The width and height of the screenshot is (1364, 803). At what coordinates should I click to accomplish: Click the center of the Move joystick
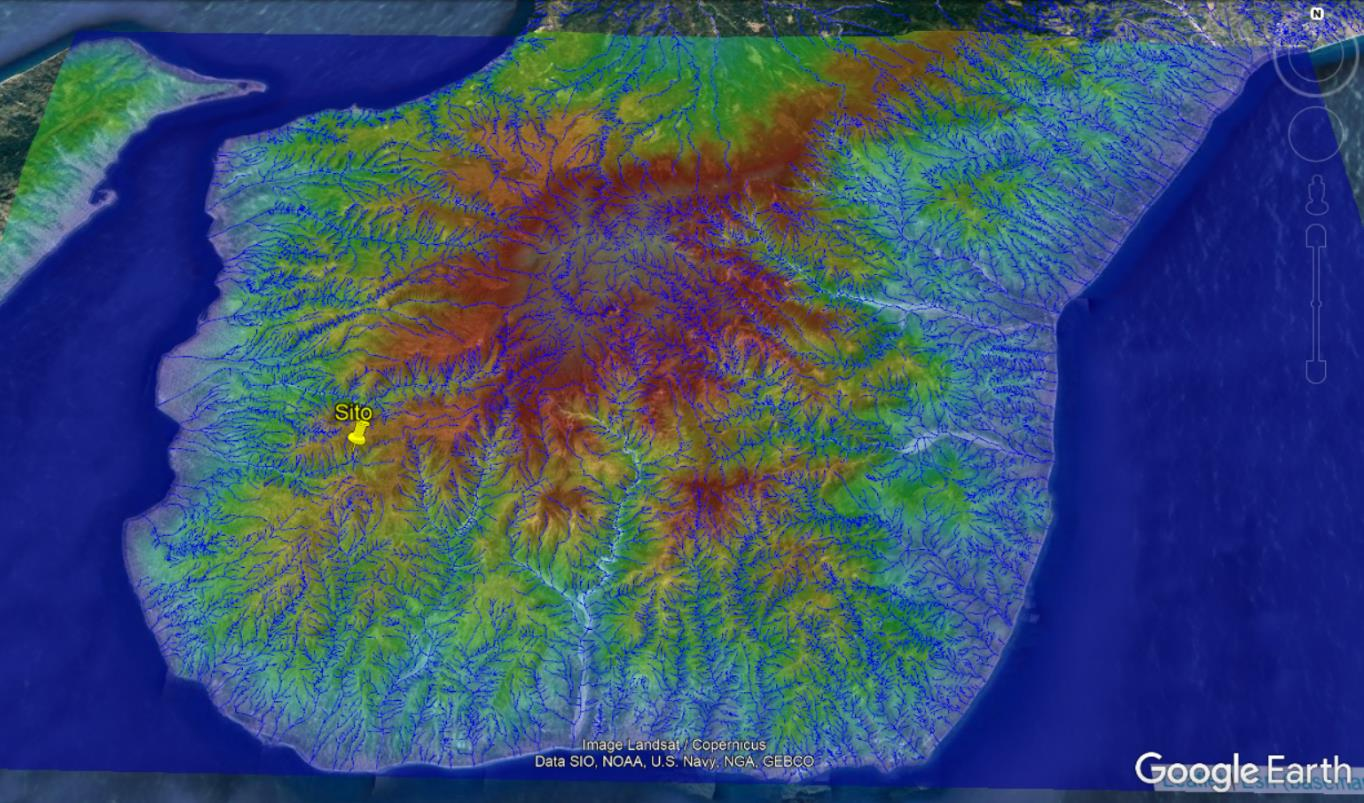[x=1316, y=133]
